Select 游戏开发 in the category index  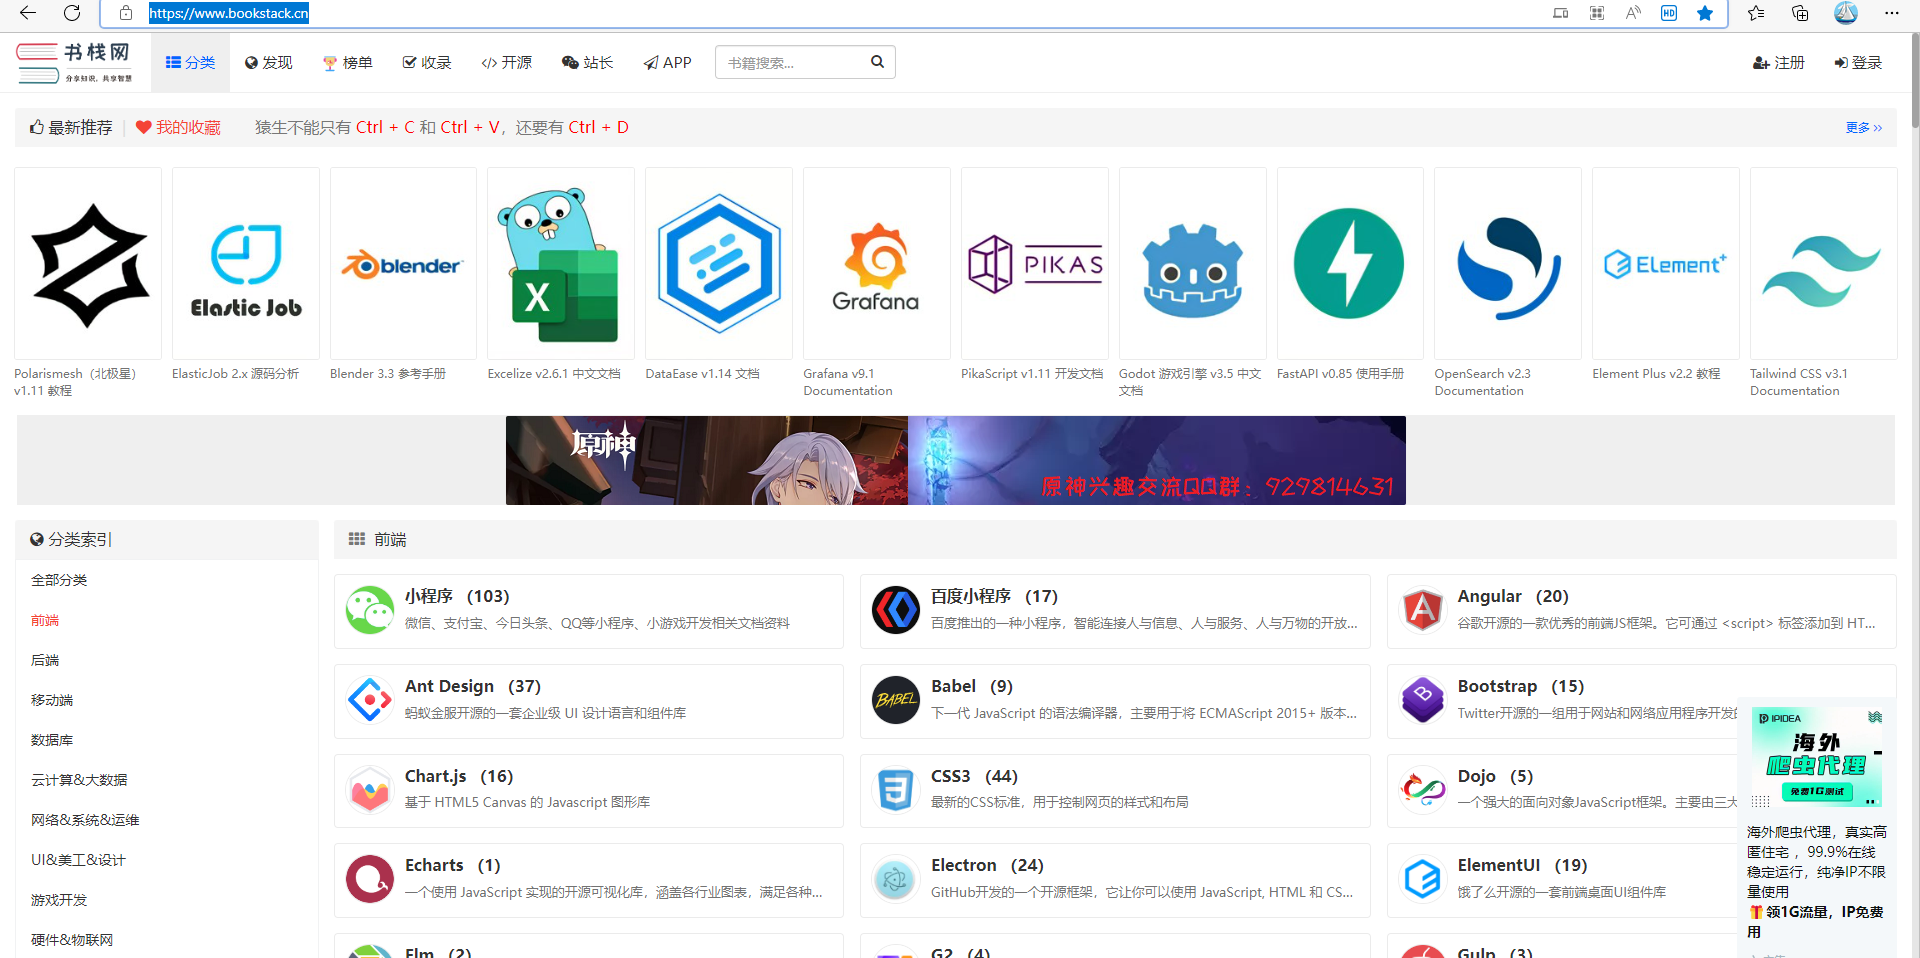click(x=59, y=900)
